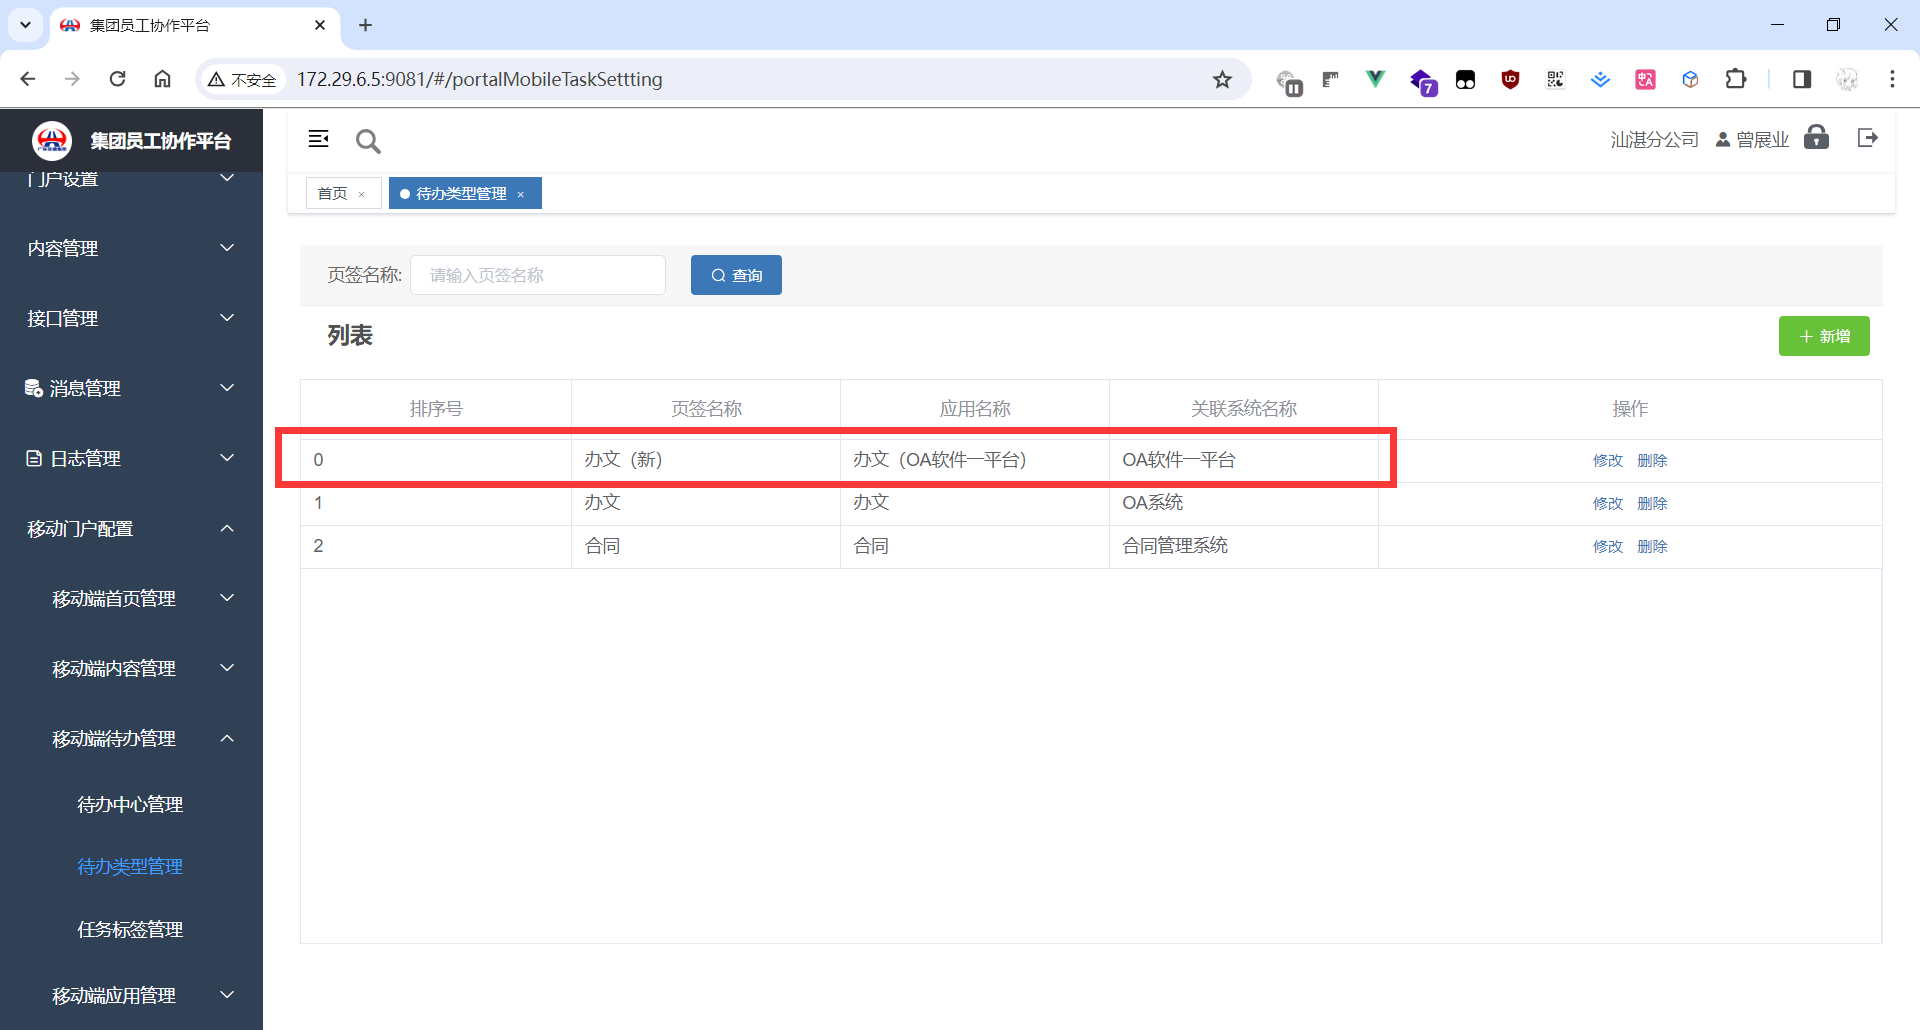Open the blue cube extension icon
This screenshot has width=1920, height=1030.
[x=1690, y=79]
